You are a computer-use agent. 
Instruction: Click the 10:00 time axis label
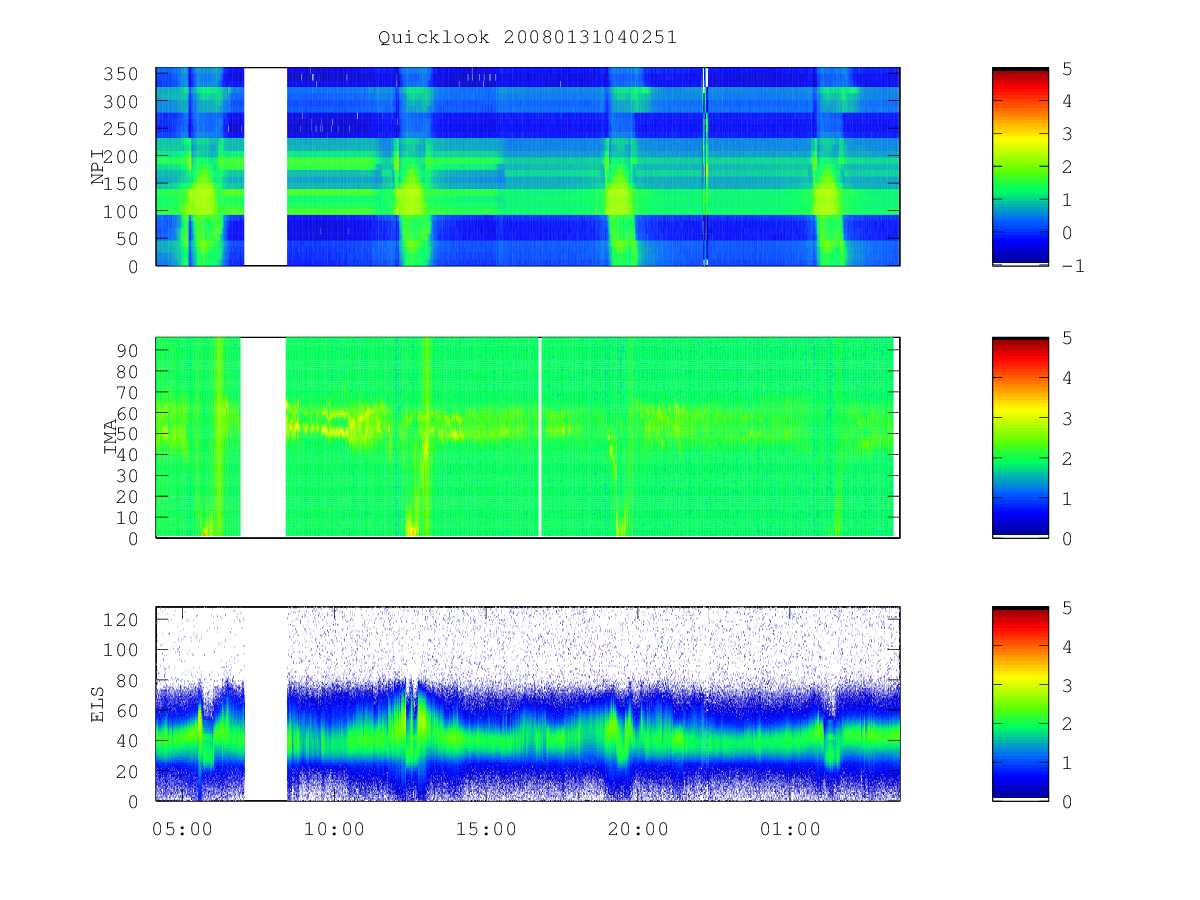(335, 829)
